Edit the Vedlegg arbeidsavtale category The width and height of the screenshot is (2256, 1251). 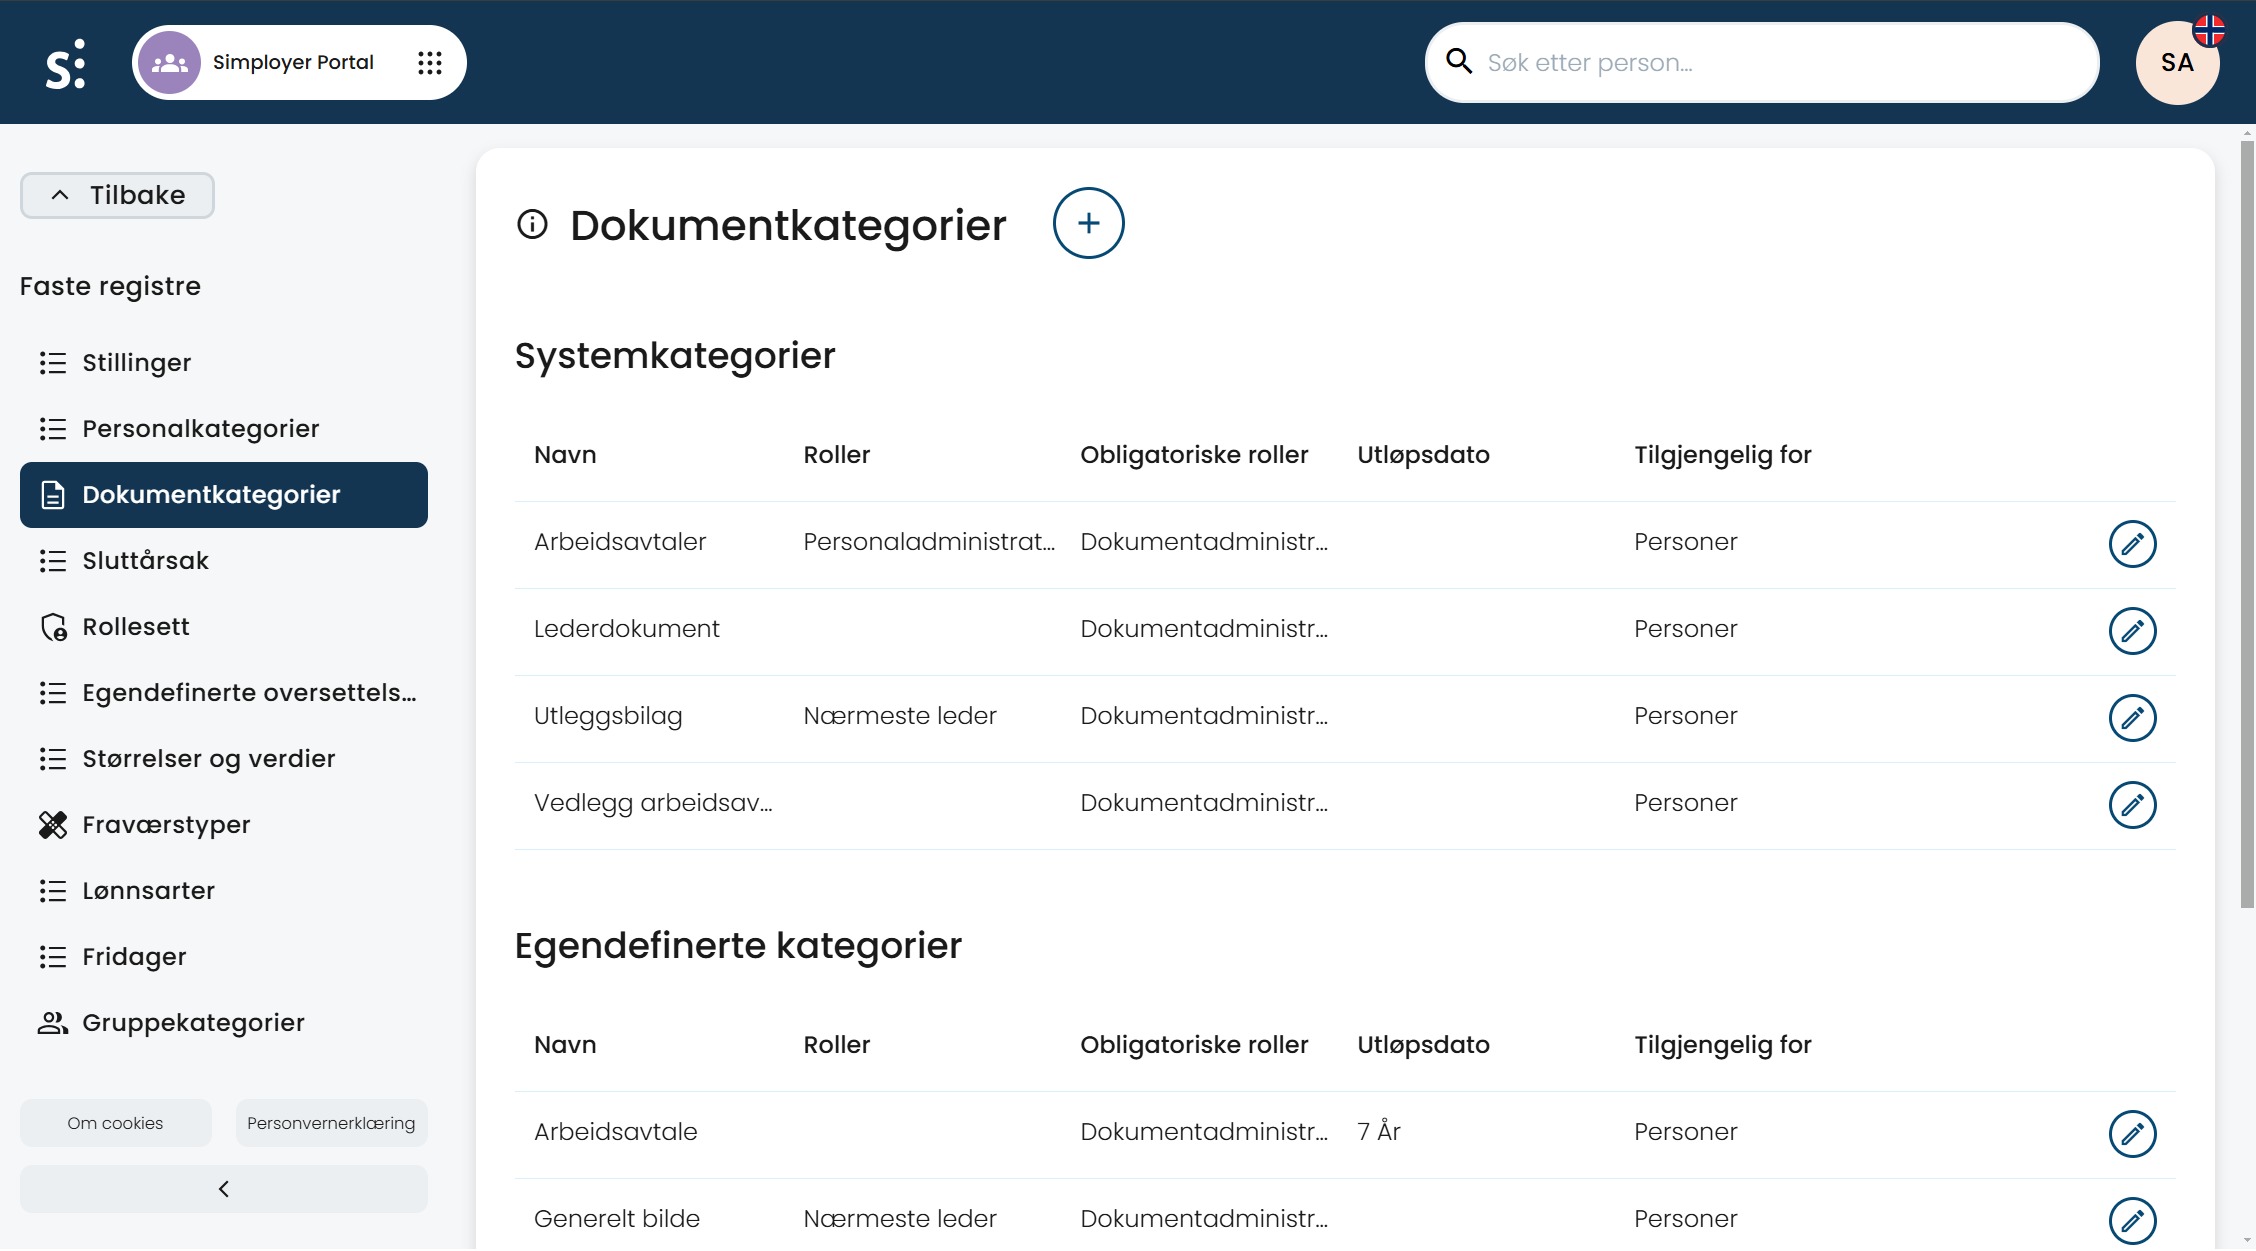2132,805
